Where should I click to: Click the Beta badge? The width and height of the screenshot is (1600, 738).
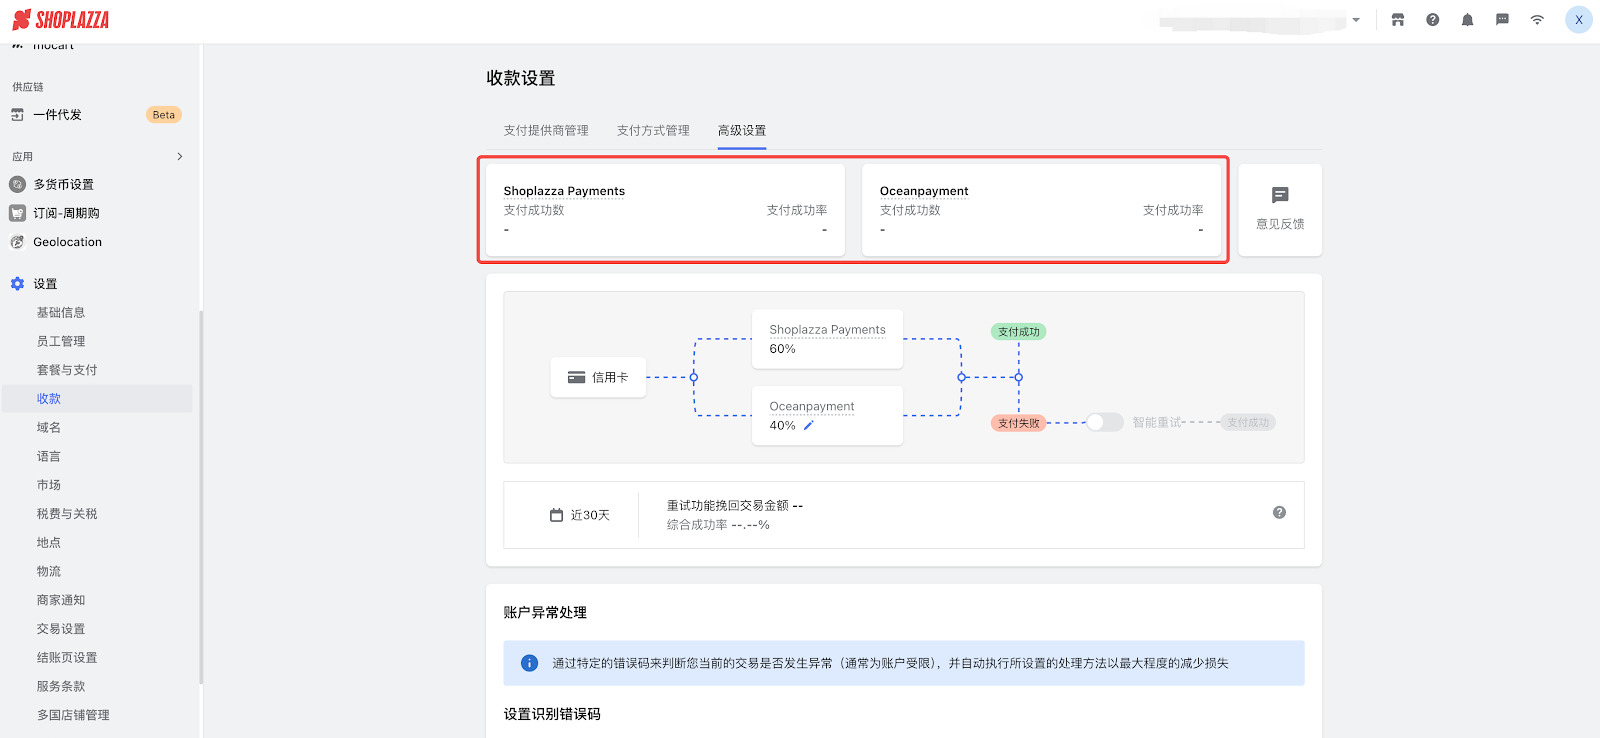point(164,115)
